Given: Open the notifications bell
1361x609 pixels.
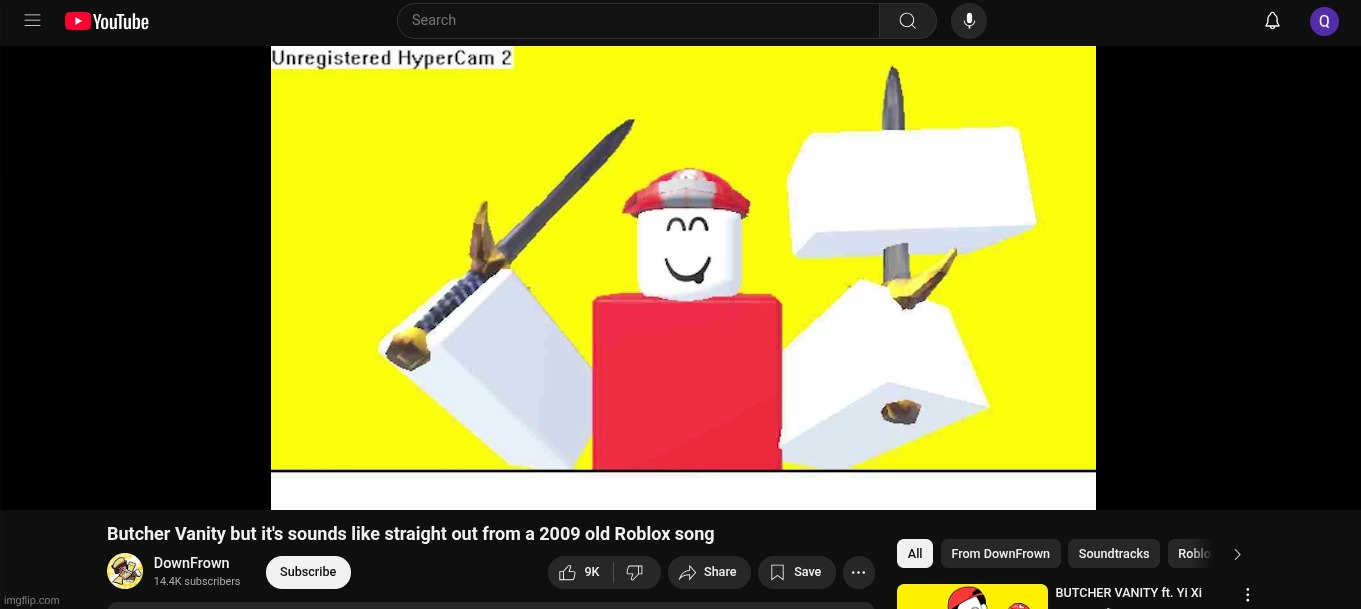Looking at the screenshot, I should coord(1272,21).
